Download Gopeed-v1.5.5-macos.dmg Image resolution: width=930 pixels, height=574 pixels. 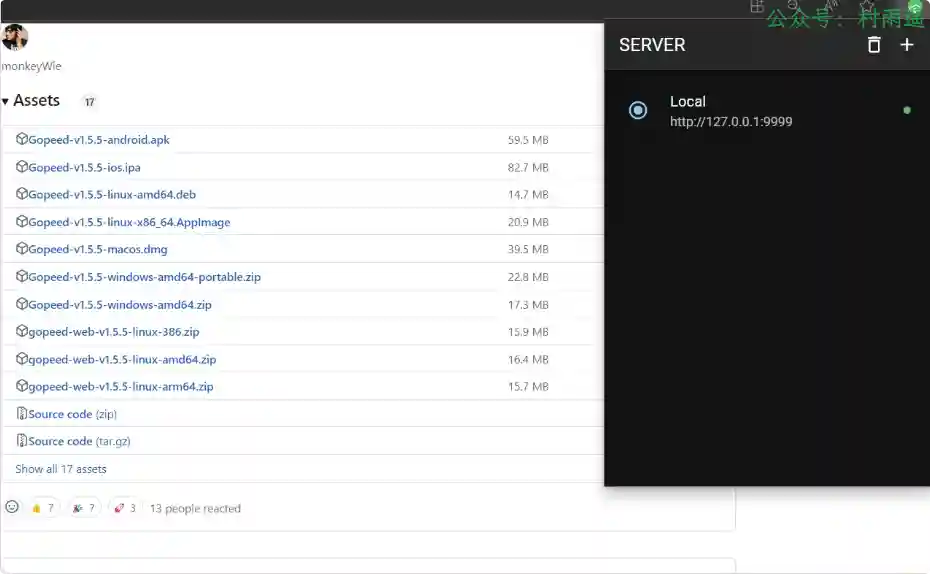(97, 249)
